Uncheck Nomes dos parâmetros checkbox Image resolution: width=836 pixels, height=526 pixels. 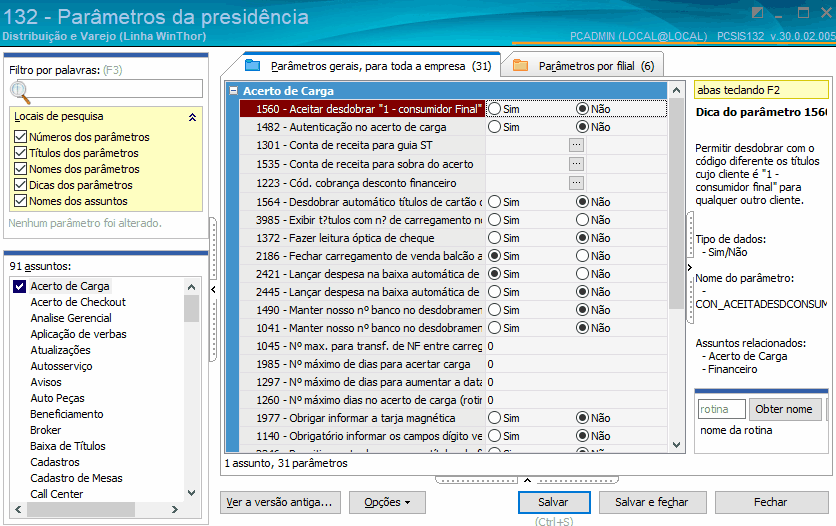(20, 168)
